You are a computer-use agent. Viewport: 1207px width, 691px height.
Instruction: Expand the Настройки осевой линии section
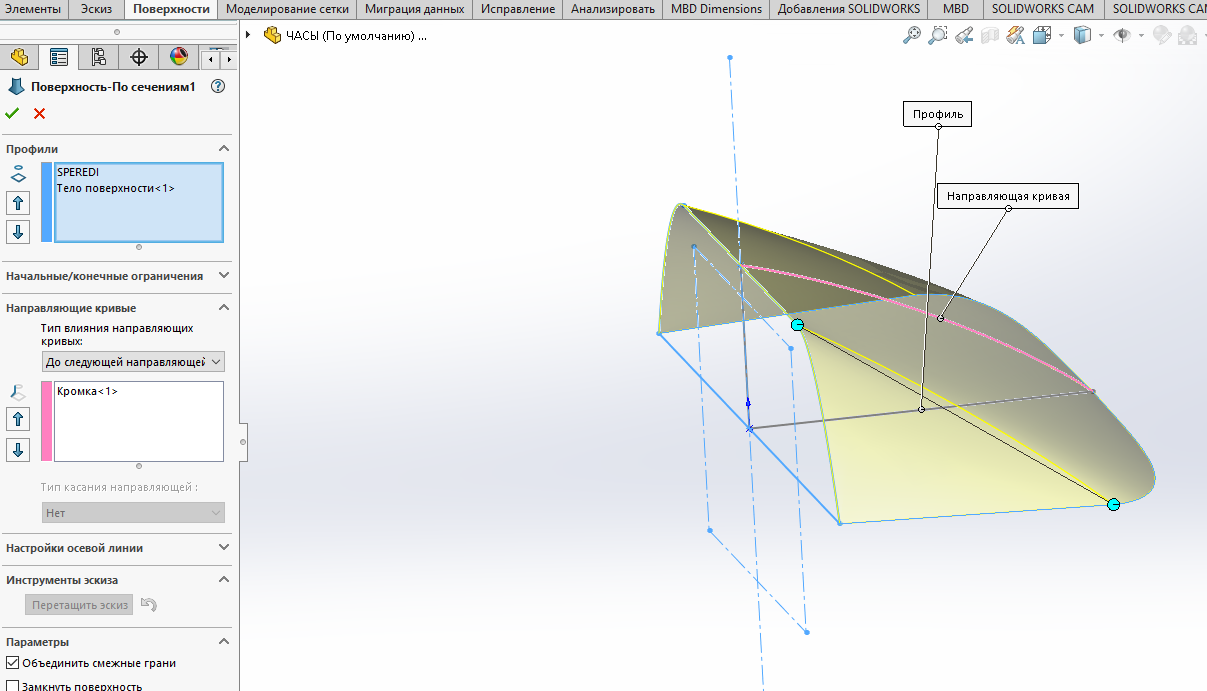coord(223,548)
